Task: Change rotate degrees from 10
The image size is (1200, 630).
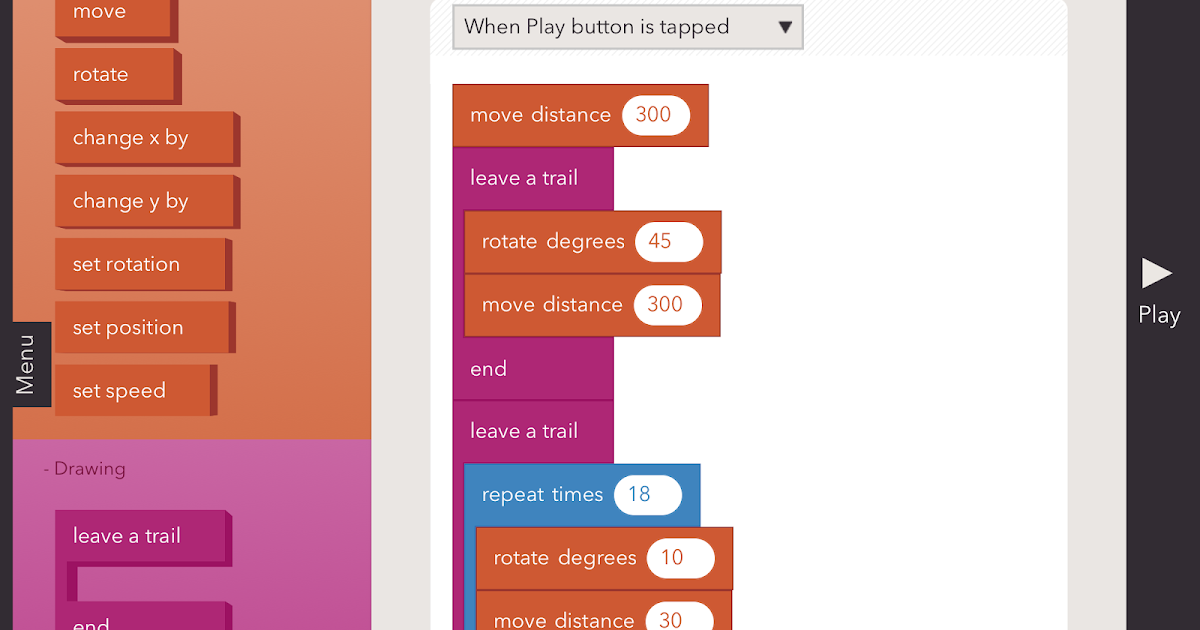Action: click(x=681, y=558)
